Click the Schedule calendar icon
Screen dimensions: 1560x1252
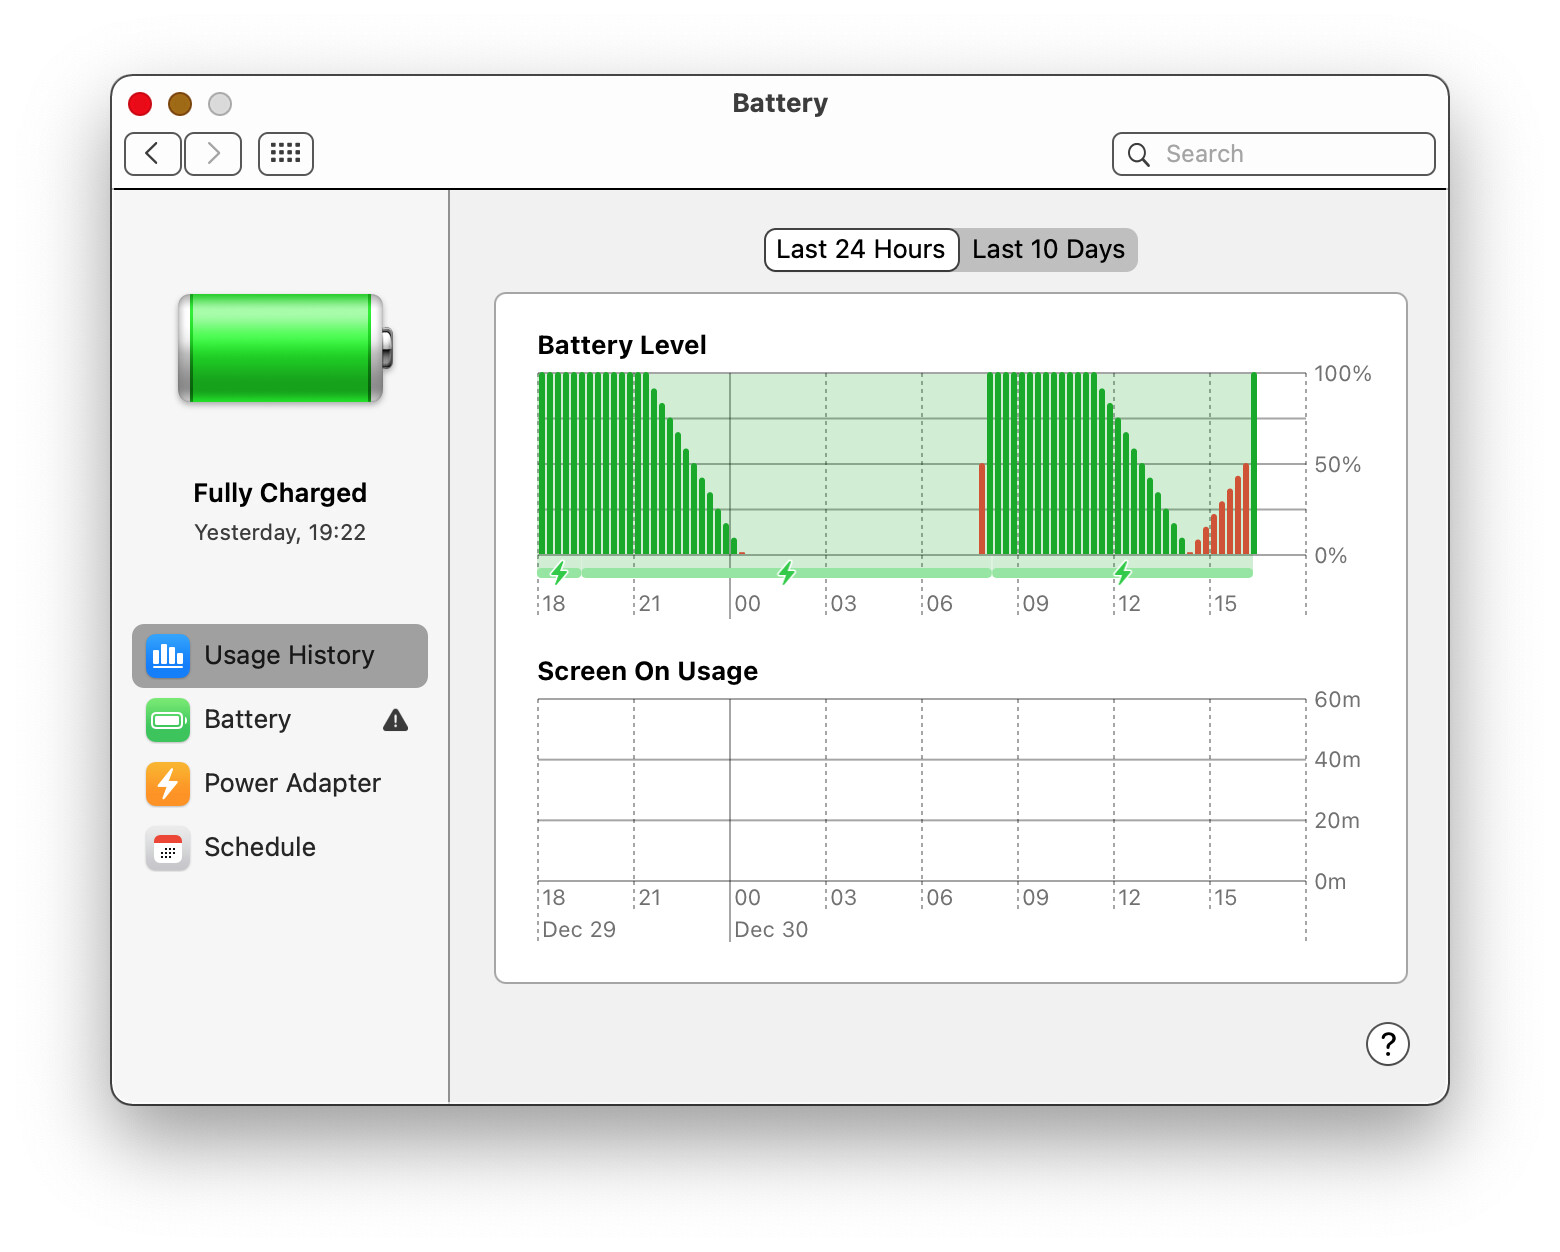click(167, 848)
